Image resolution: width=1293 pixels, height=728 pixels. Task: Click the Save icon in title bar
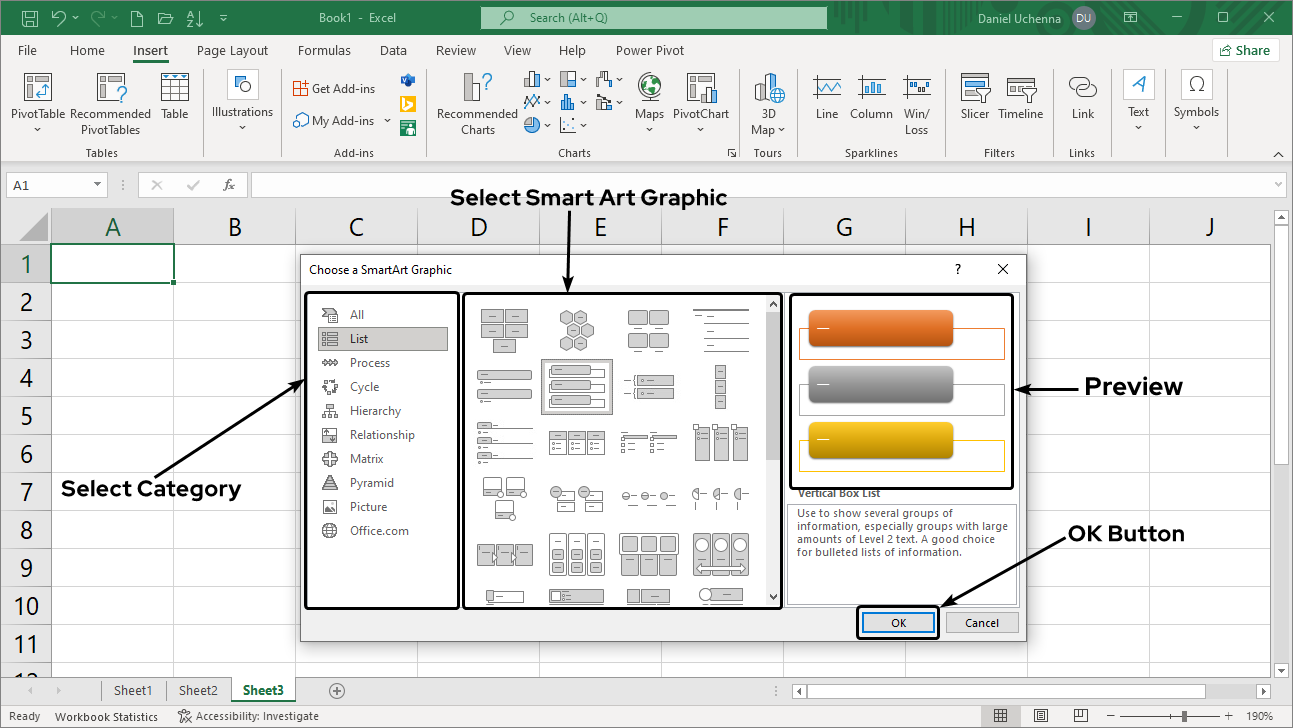[30, 18]
